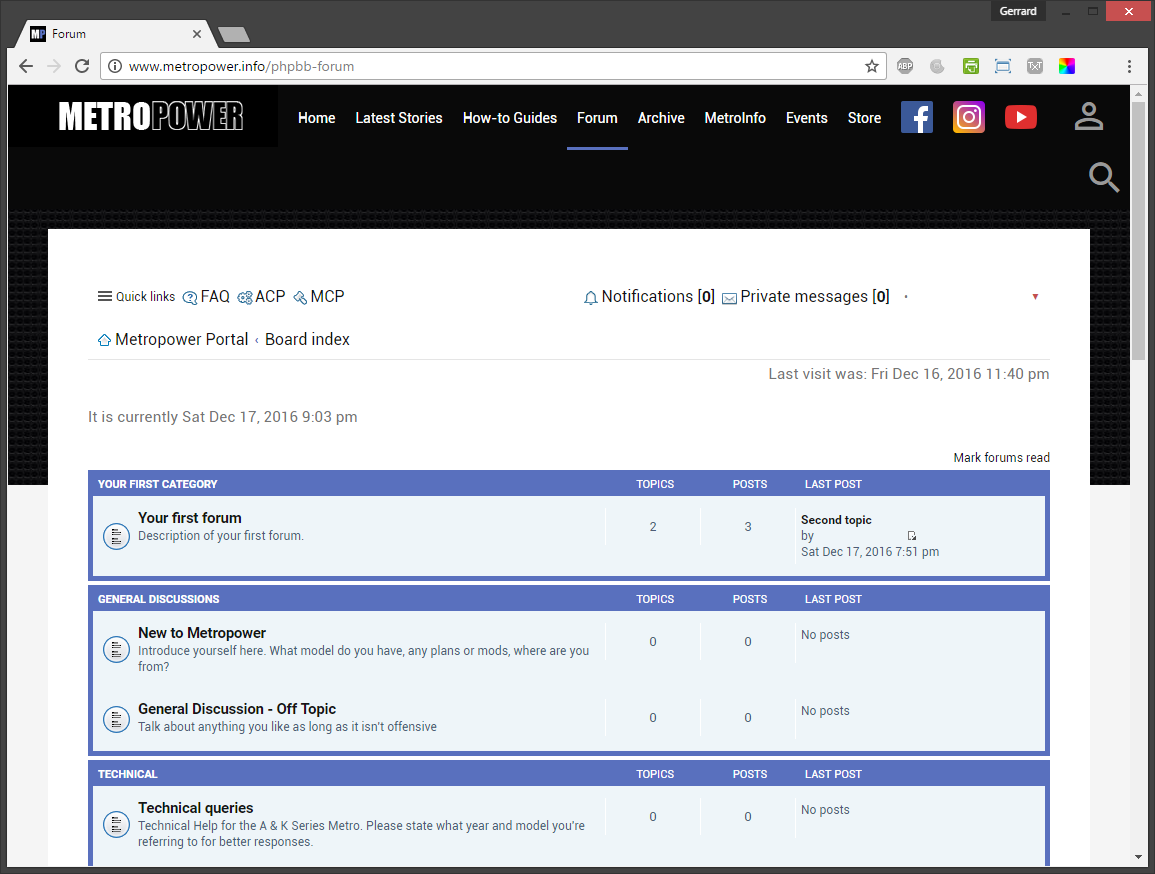Open MetroInfo in the navigation
1155x874 pixels.
click(735, 118)
